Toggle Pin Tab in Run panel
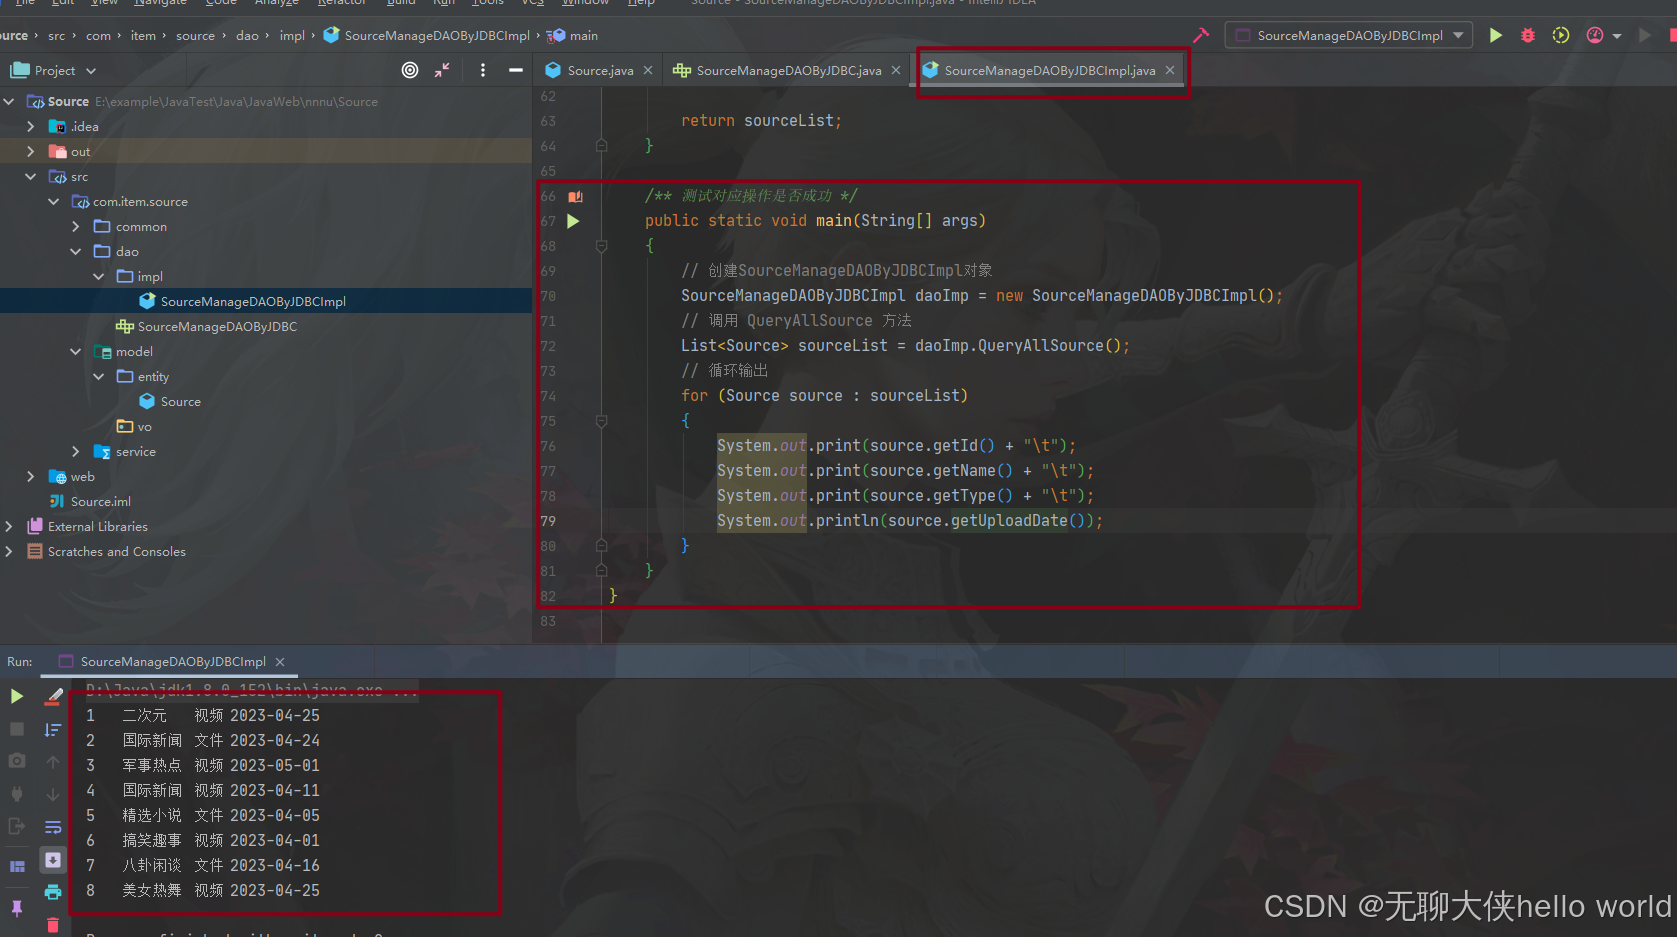 click(17, 908)
